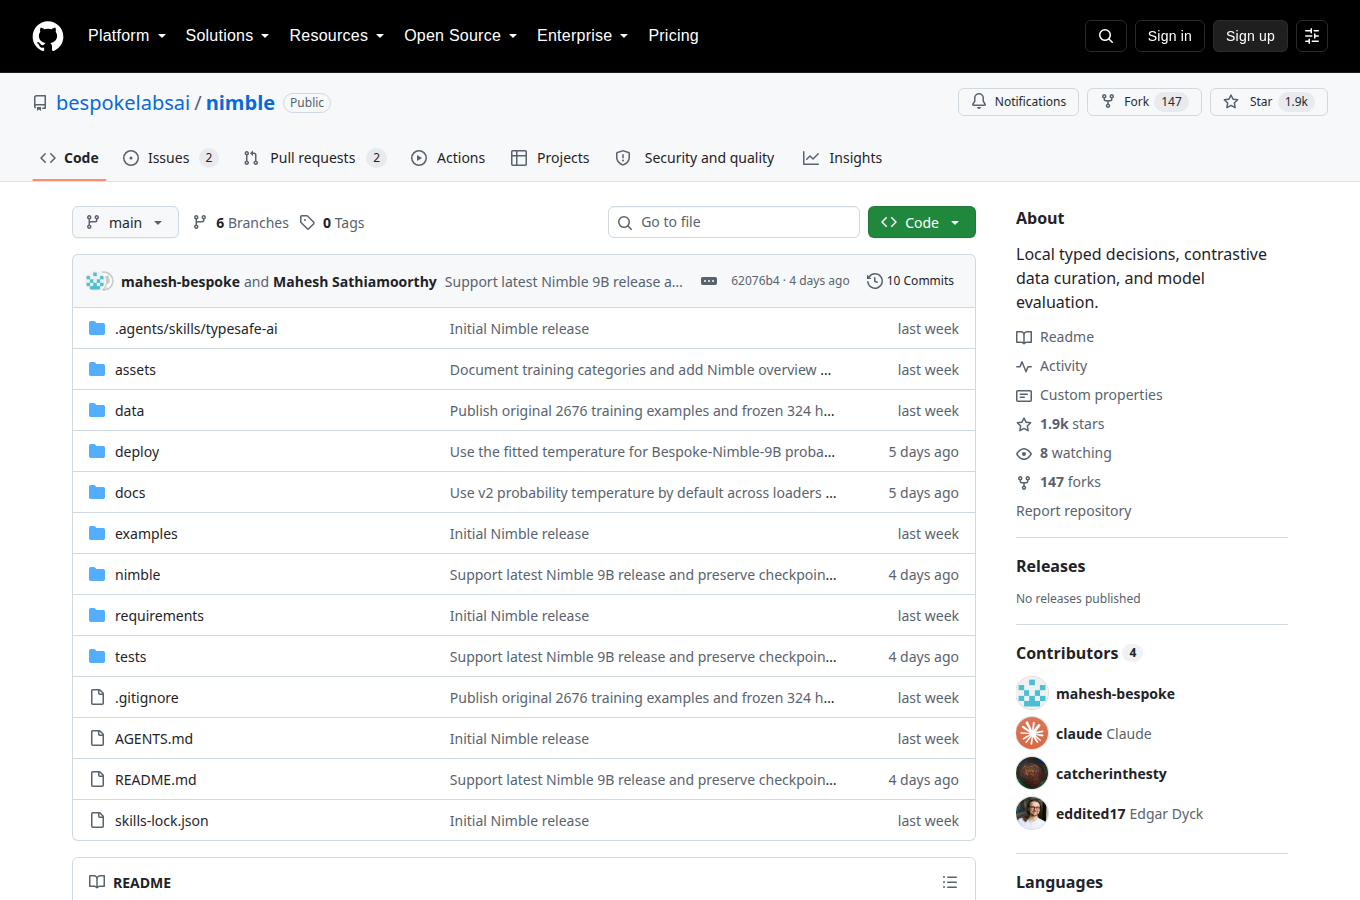Screen dimensions: 1360x900
Task: Open the appearance settings icon button
Action: point(1312,36)
